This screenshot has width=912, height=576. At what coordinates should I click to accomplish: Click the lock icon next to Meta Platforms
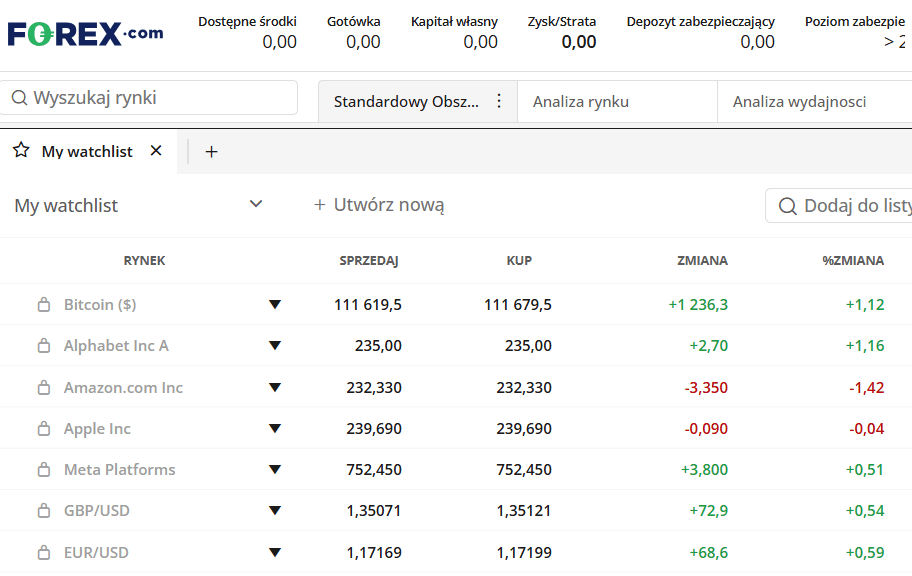pos(44,470)
